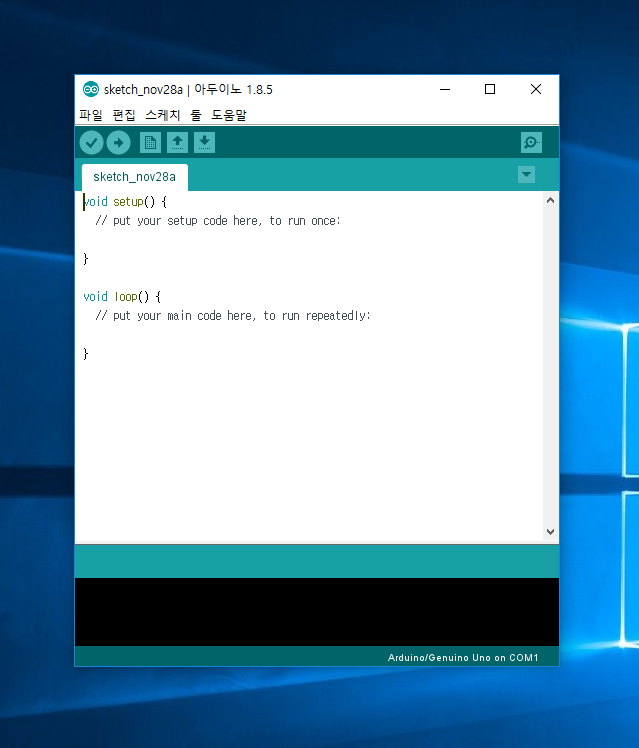This screenshot has height=748, width=639.
Task: Click editor scrollbar down arrow
Action: coord(550,531)
